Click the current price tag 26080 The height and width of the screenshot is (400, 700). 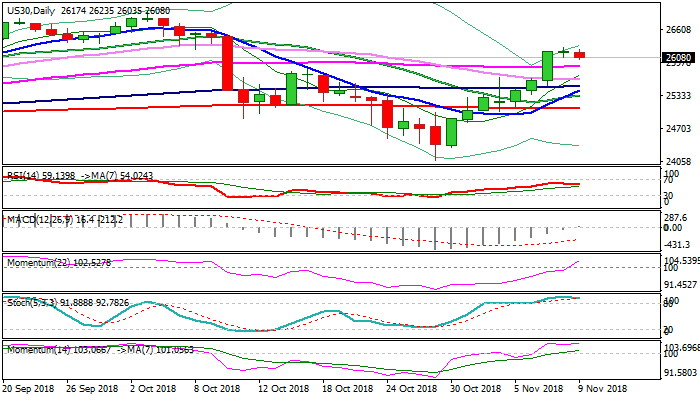click(x=678, y=59)
